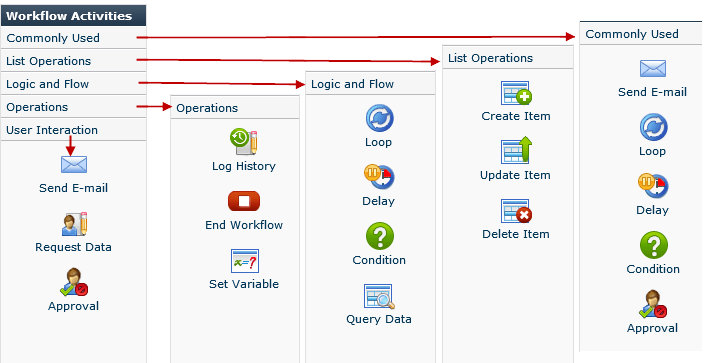705x363 pixels.
Task: Click Approval icon in Commonly Used panel
Action: pos(653,304)
